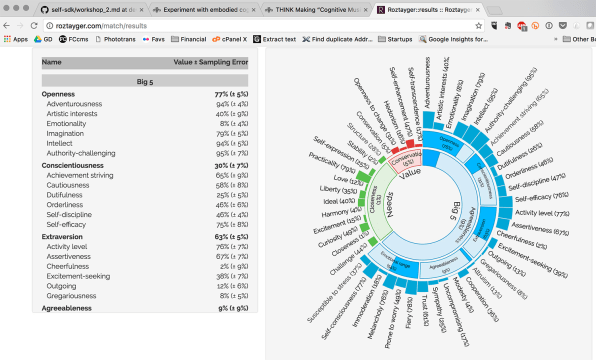Expand the Startups bookmarks folder
Viewport: 596px width, 360px height.
395,39
